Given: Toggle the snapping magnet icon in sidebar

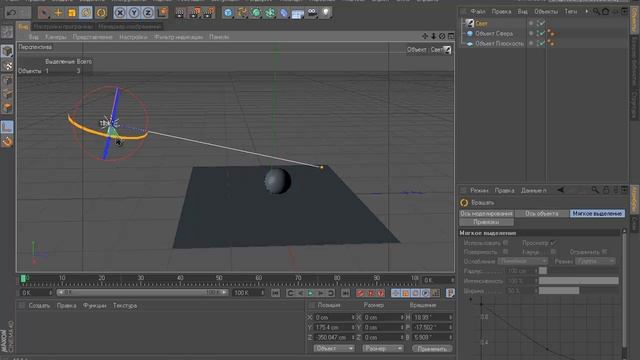Looking at the screenshot, I should tap(7, 142).
